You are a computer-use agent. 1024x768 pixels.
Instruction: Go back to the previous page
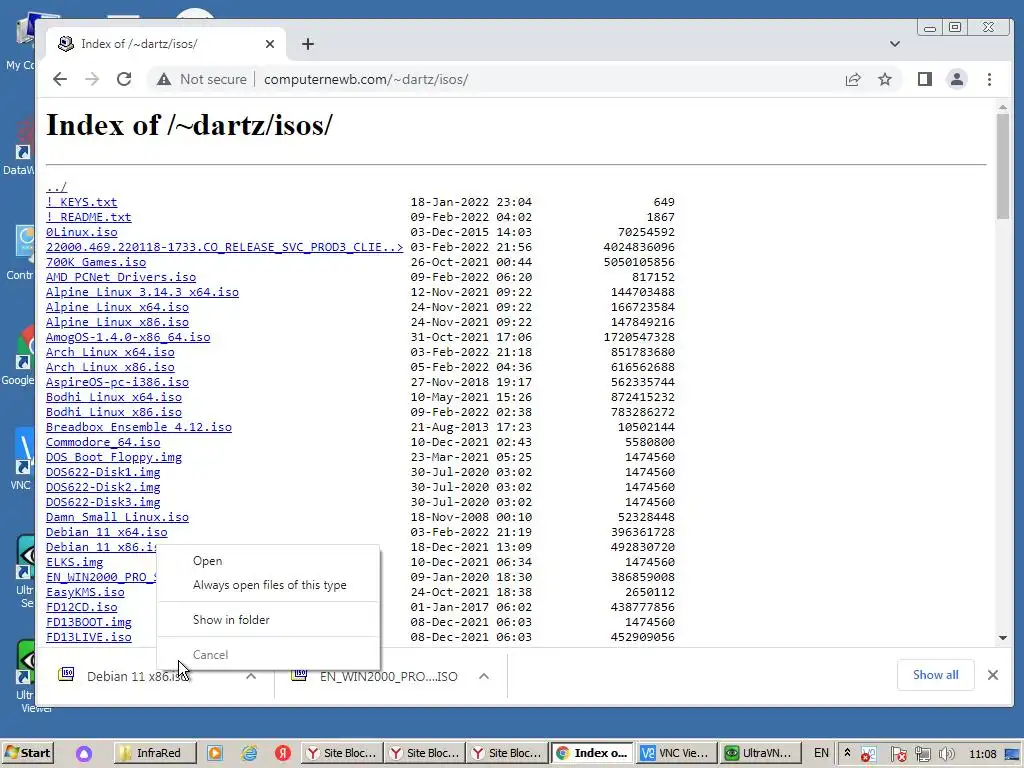click(x=60, y=80)
